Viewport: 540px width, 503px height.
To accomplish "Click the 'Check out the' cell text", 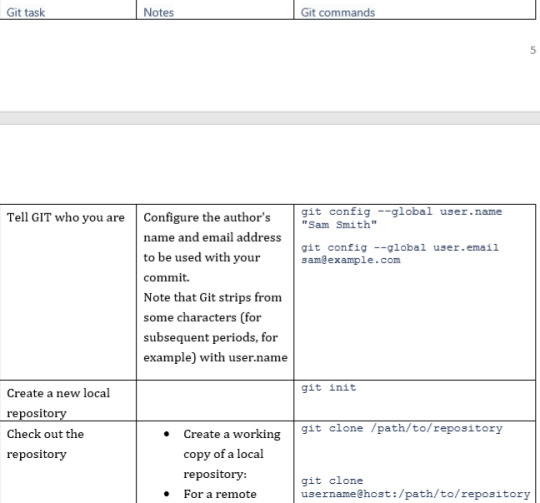I will click(45, 434).
